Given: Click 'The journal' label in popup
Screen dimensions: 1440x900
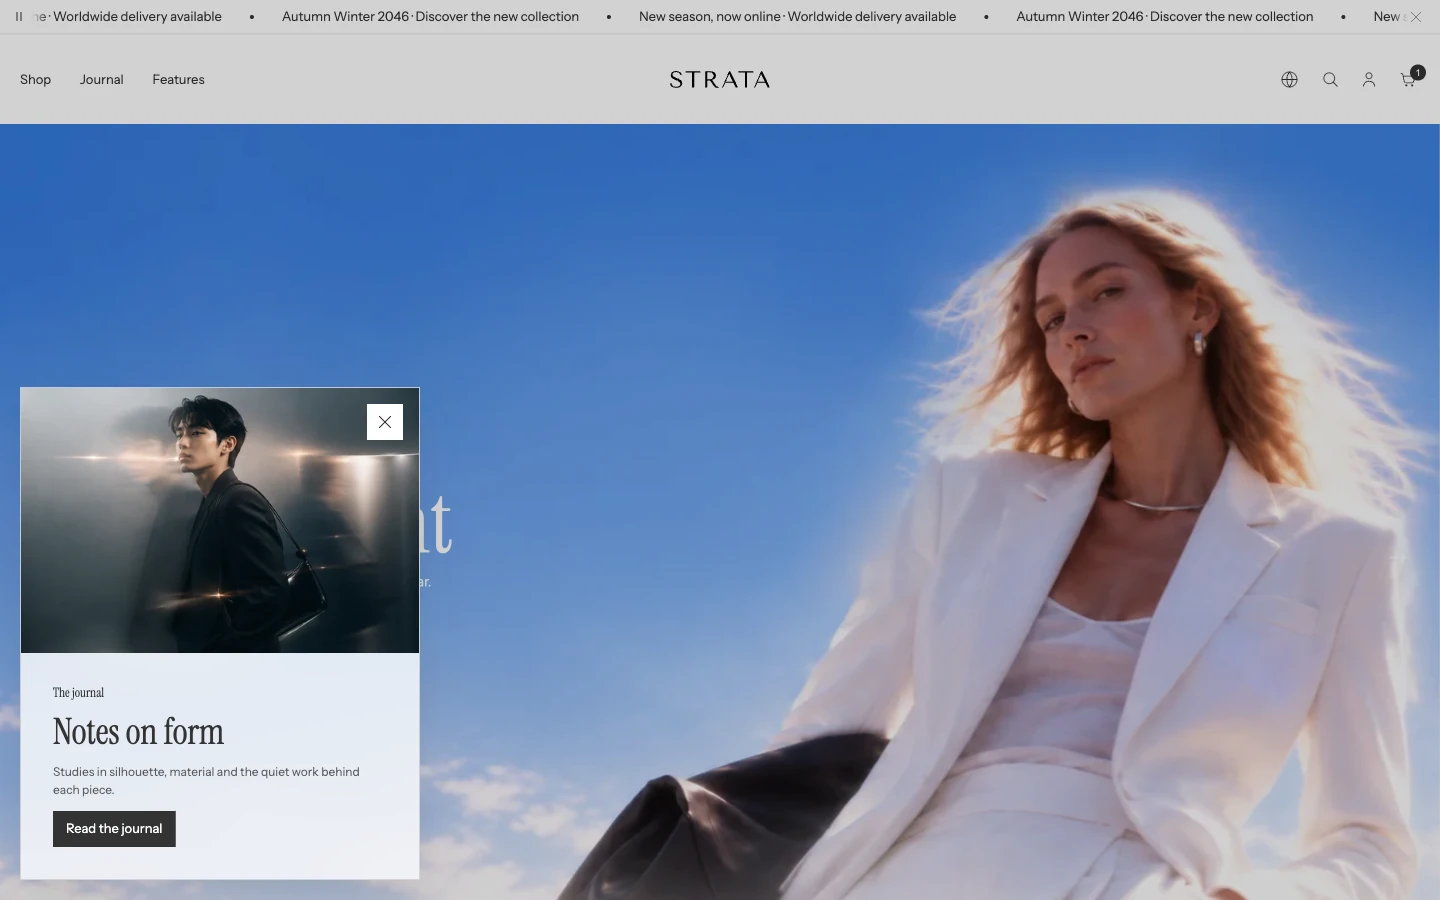Looking at the screenshot, I should tap(78, 693).
